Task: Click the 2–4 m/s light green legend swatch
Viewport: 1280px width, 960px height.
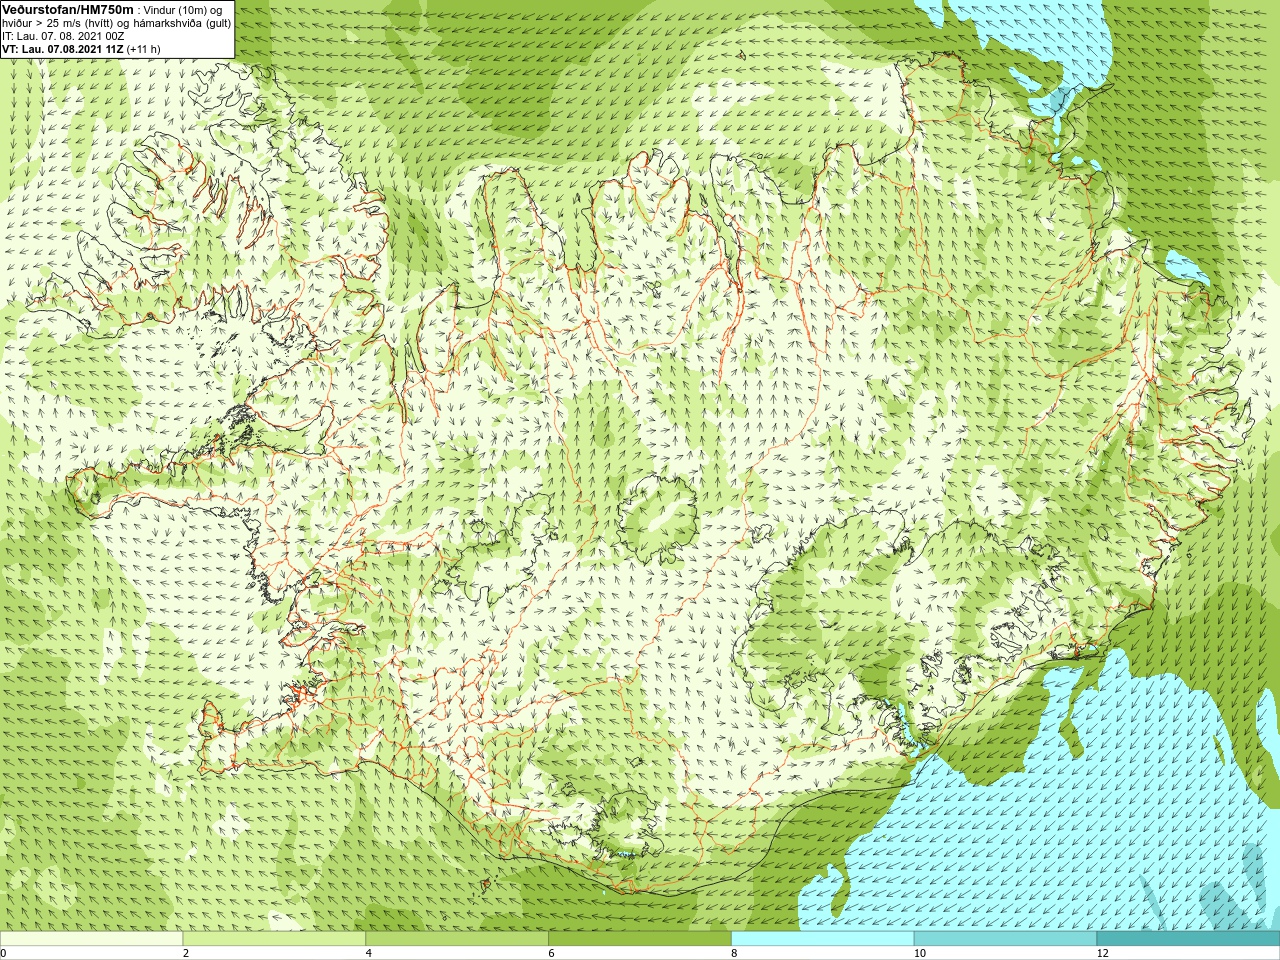Action: (x=274, y=939)
